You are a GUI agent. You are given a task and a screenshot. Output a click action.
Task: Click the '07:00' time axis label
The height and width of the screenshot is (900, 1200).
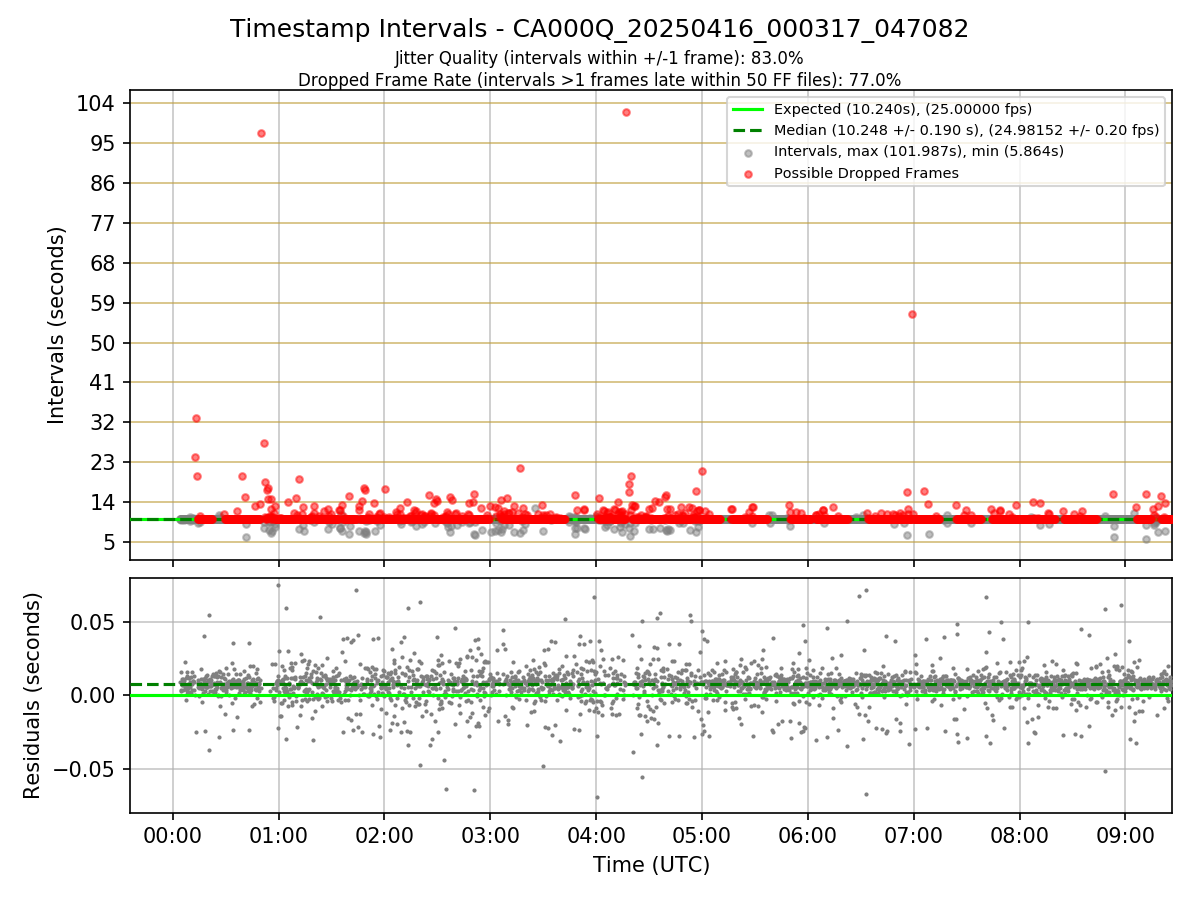[913, 836]
